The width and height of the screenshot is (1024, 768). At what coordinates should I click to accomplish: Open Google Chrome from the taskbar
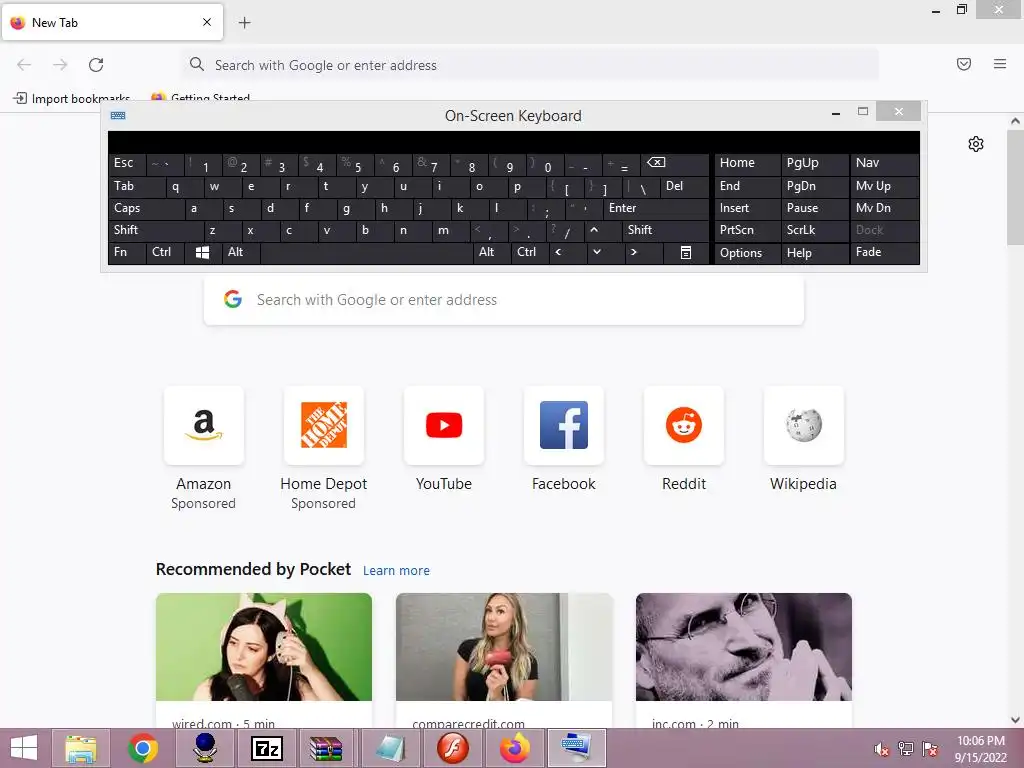coord(143,748)
